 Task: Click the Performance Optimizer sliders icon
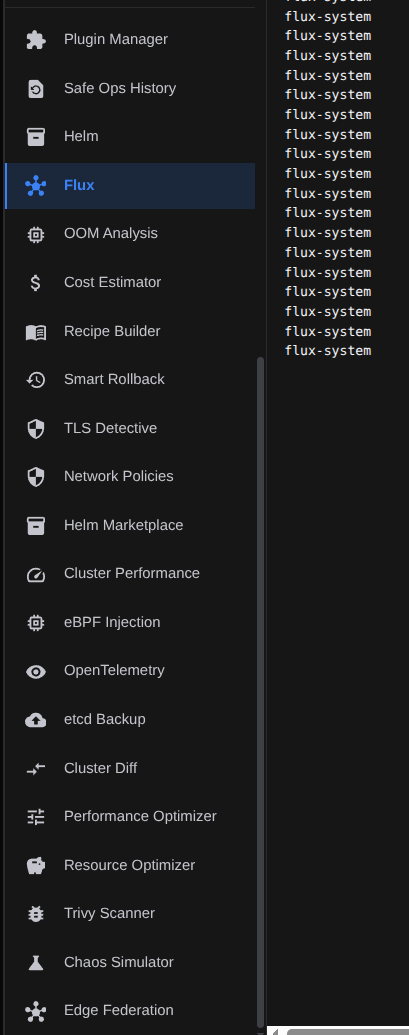click(x=36, y=817)
